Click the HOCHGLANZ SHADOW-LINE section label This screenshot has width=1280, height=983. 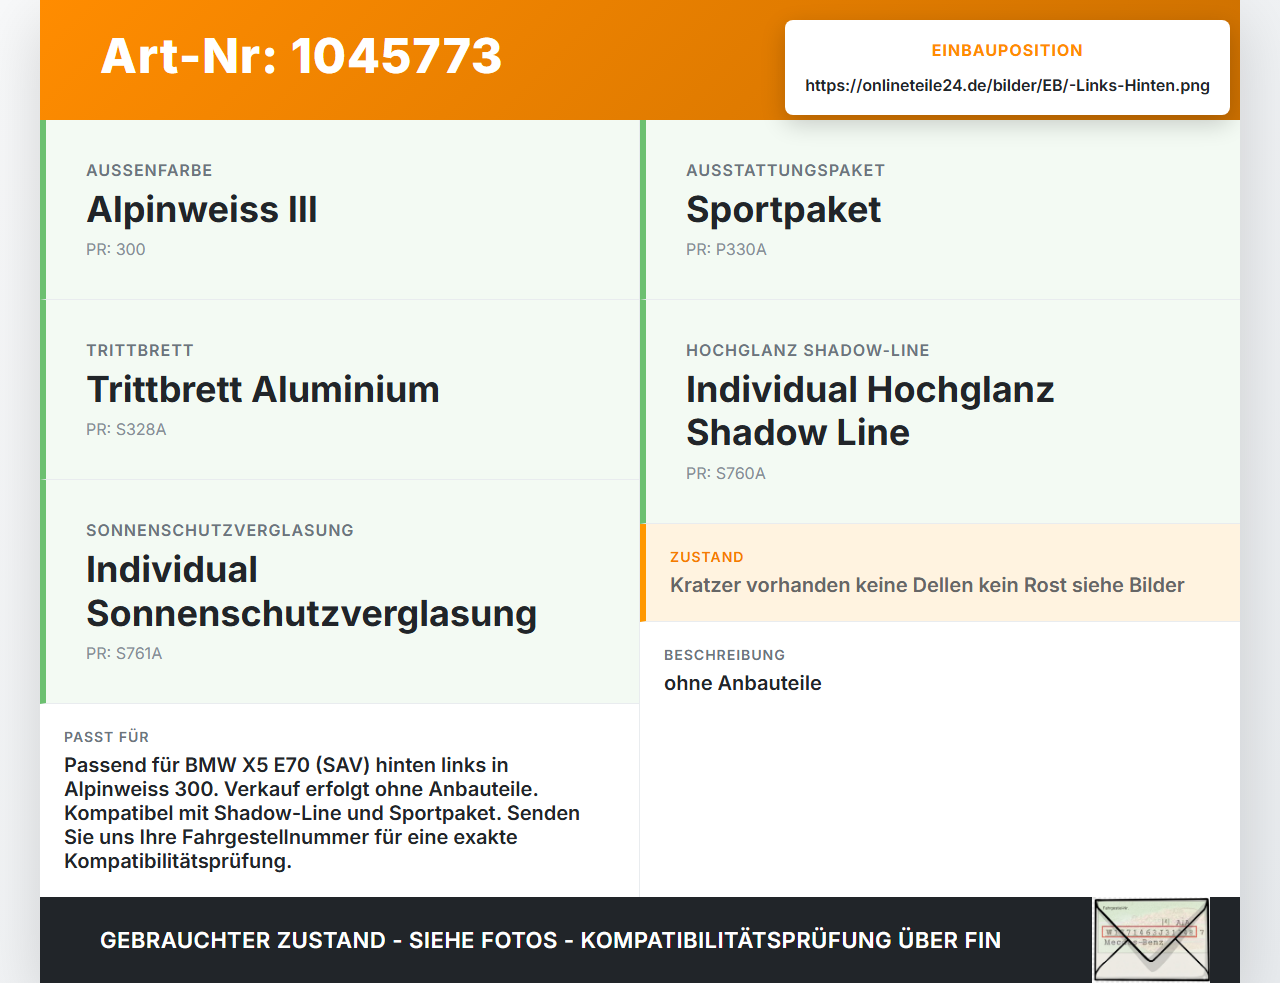click(808, 350)
